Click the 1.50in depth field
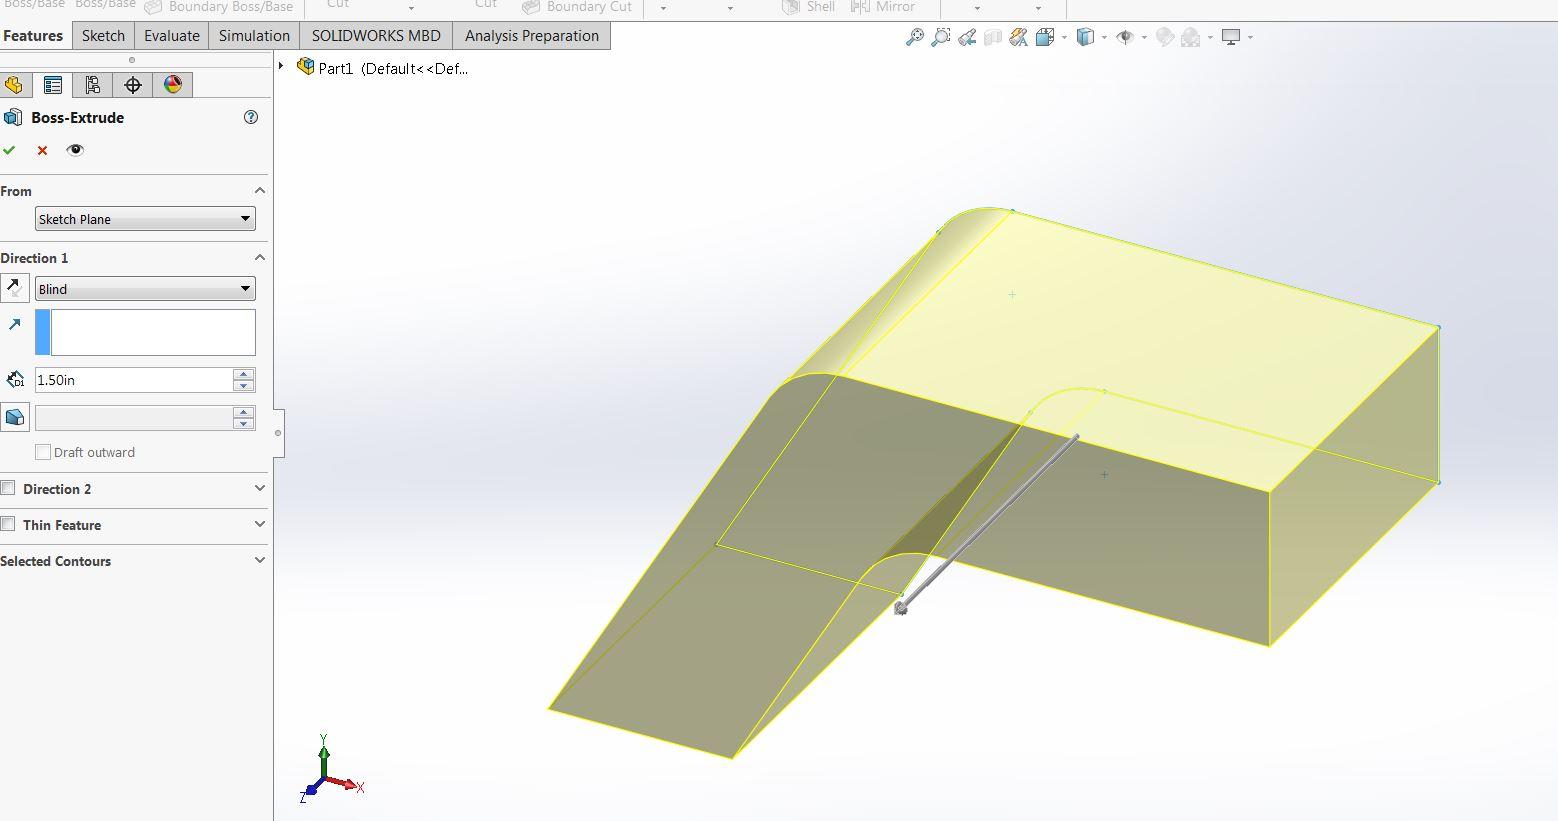This screenshot has width=1558, height=821. pos(133,380)
